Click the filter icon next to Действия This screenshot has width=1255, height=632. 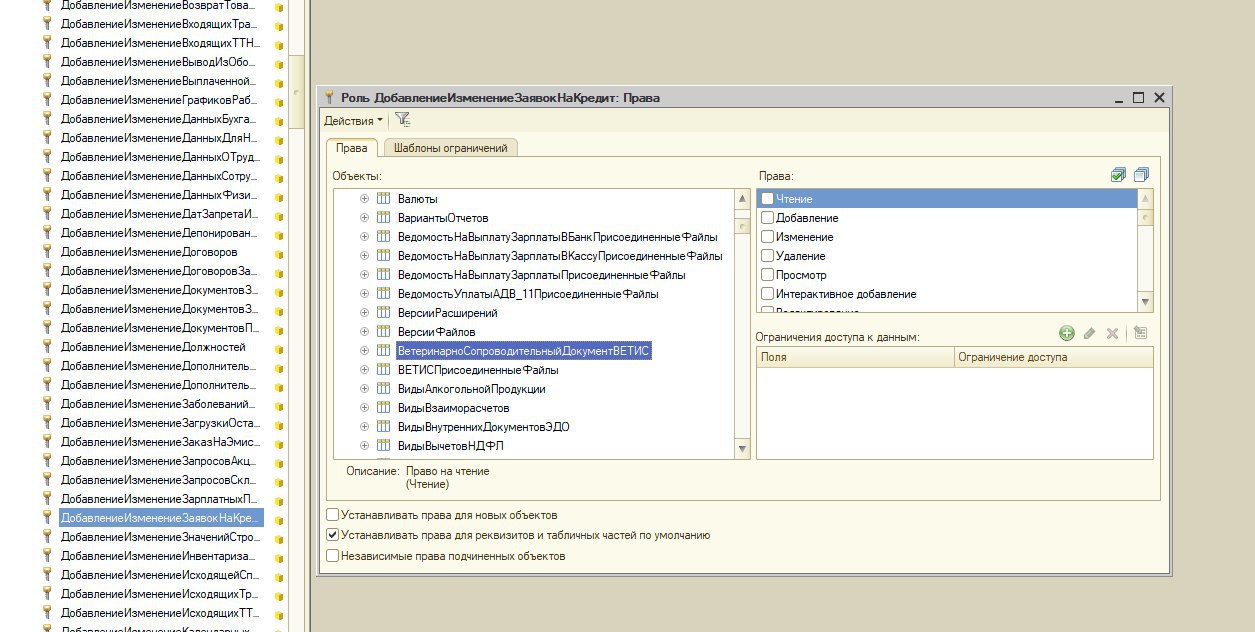pyautogui.click(x=402, y=120)
